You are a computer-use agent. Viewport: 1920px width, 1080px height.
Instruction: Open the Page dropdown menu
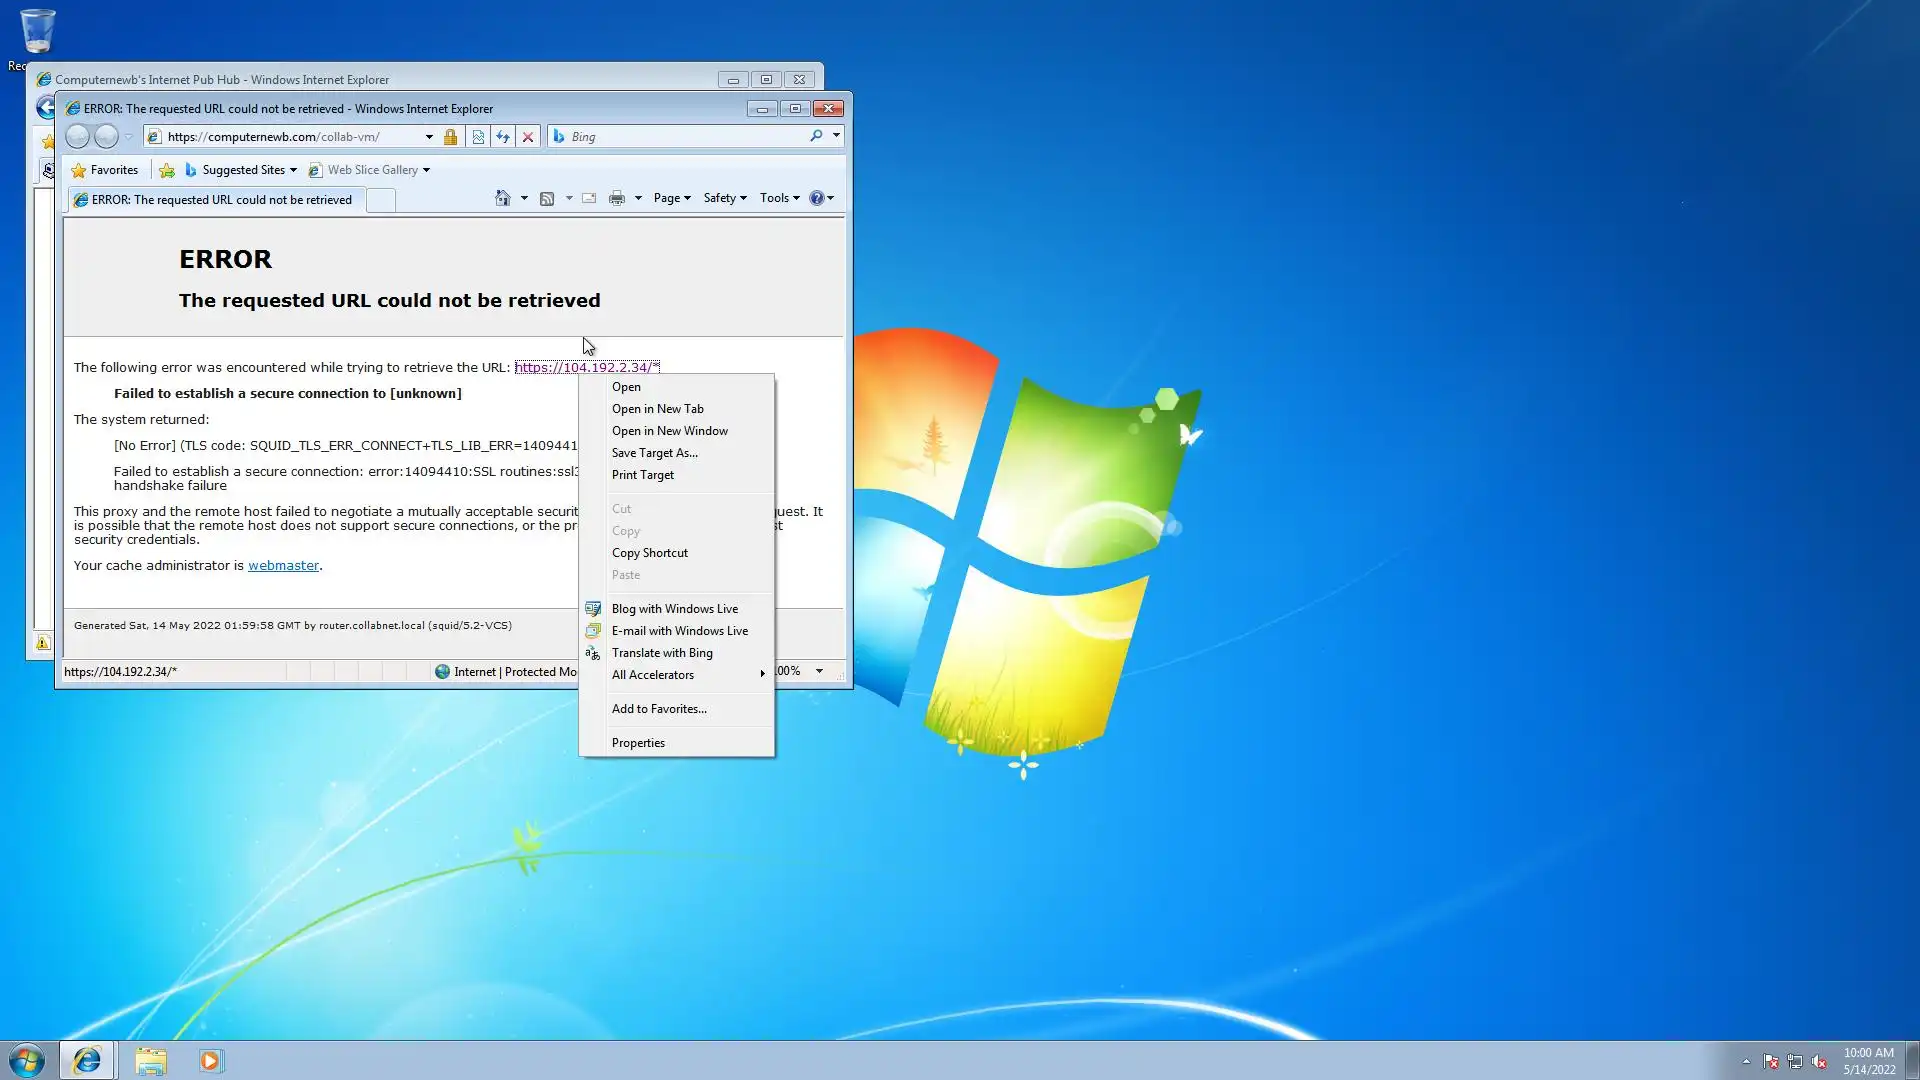coord(671,198)
